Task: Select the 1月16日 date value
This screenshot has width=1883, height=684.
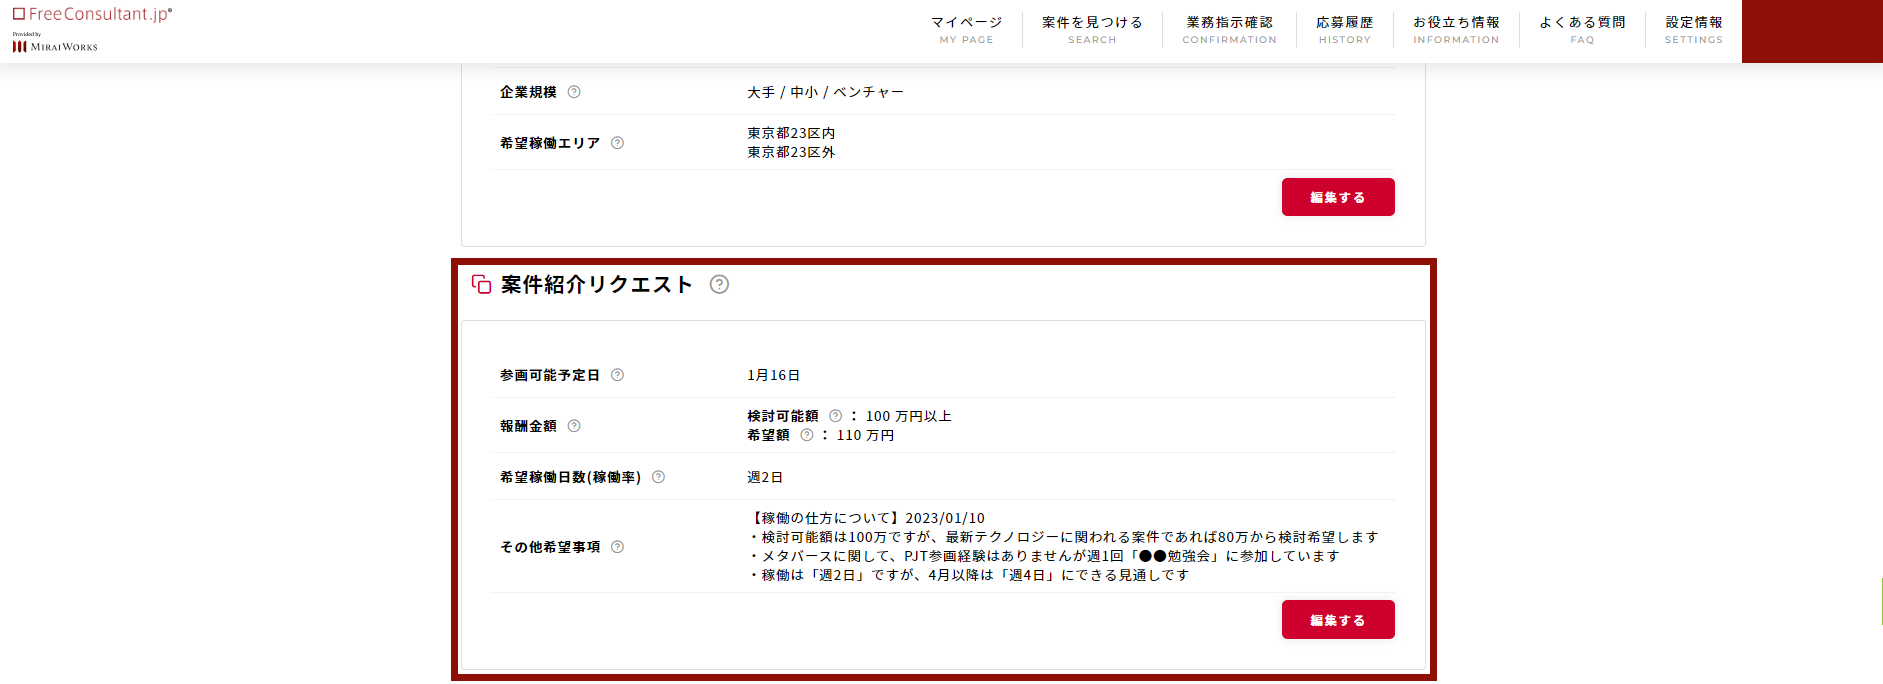Action: 773,375
